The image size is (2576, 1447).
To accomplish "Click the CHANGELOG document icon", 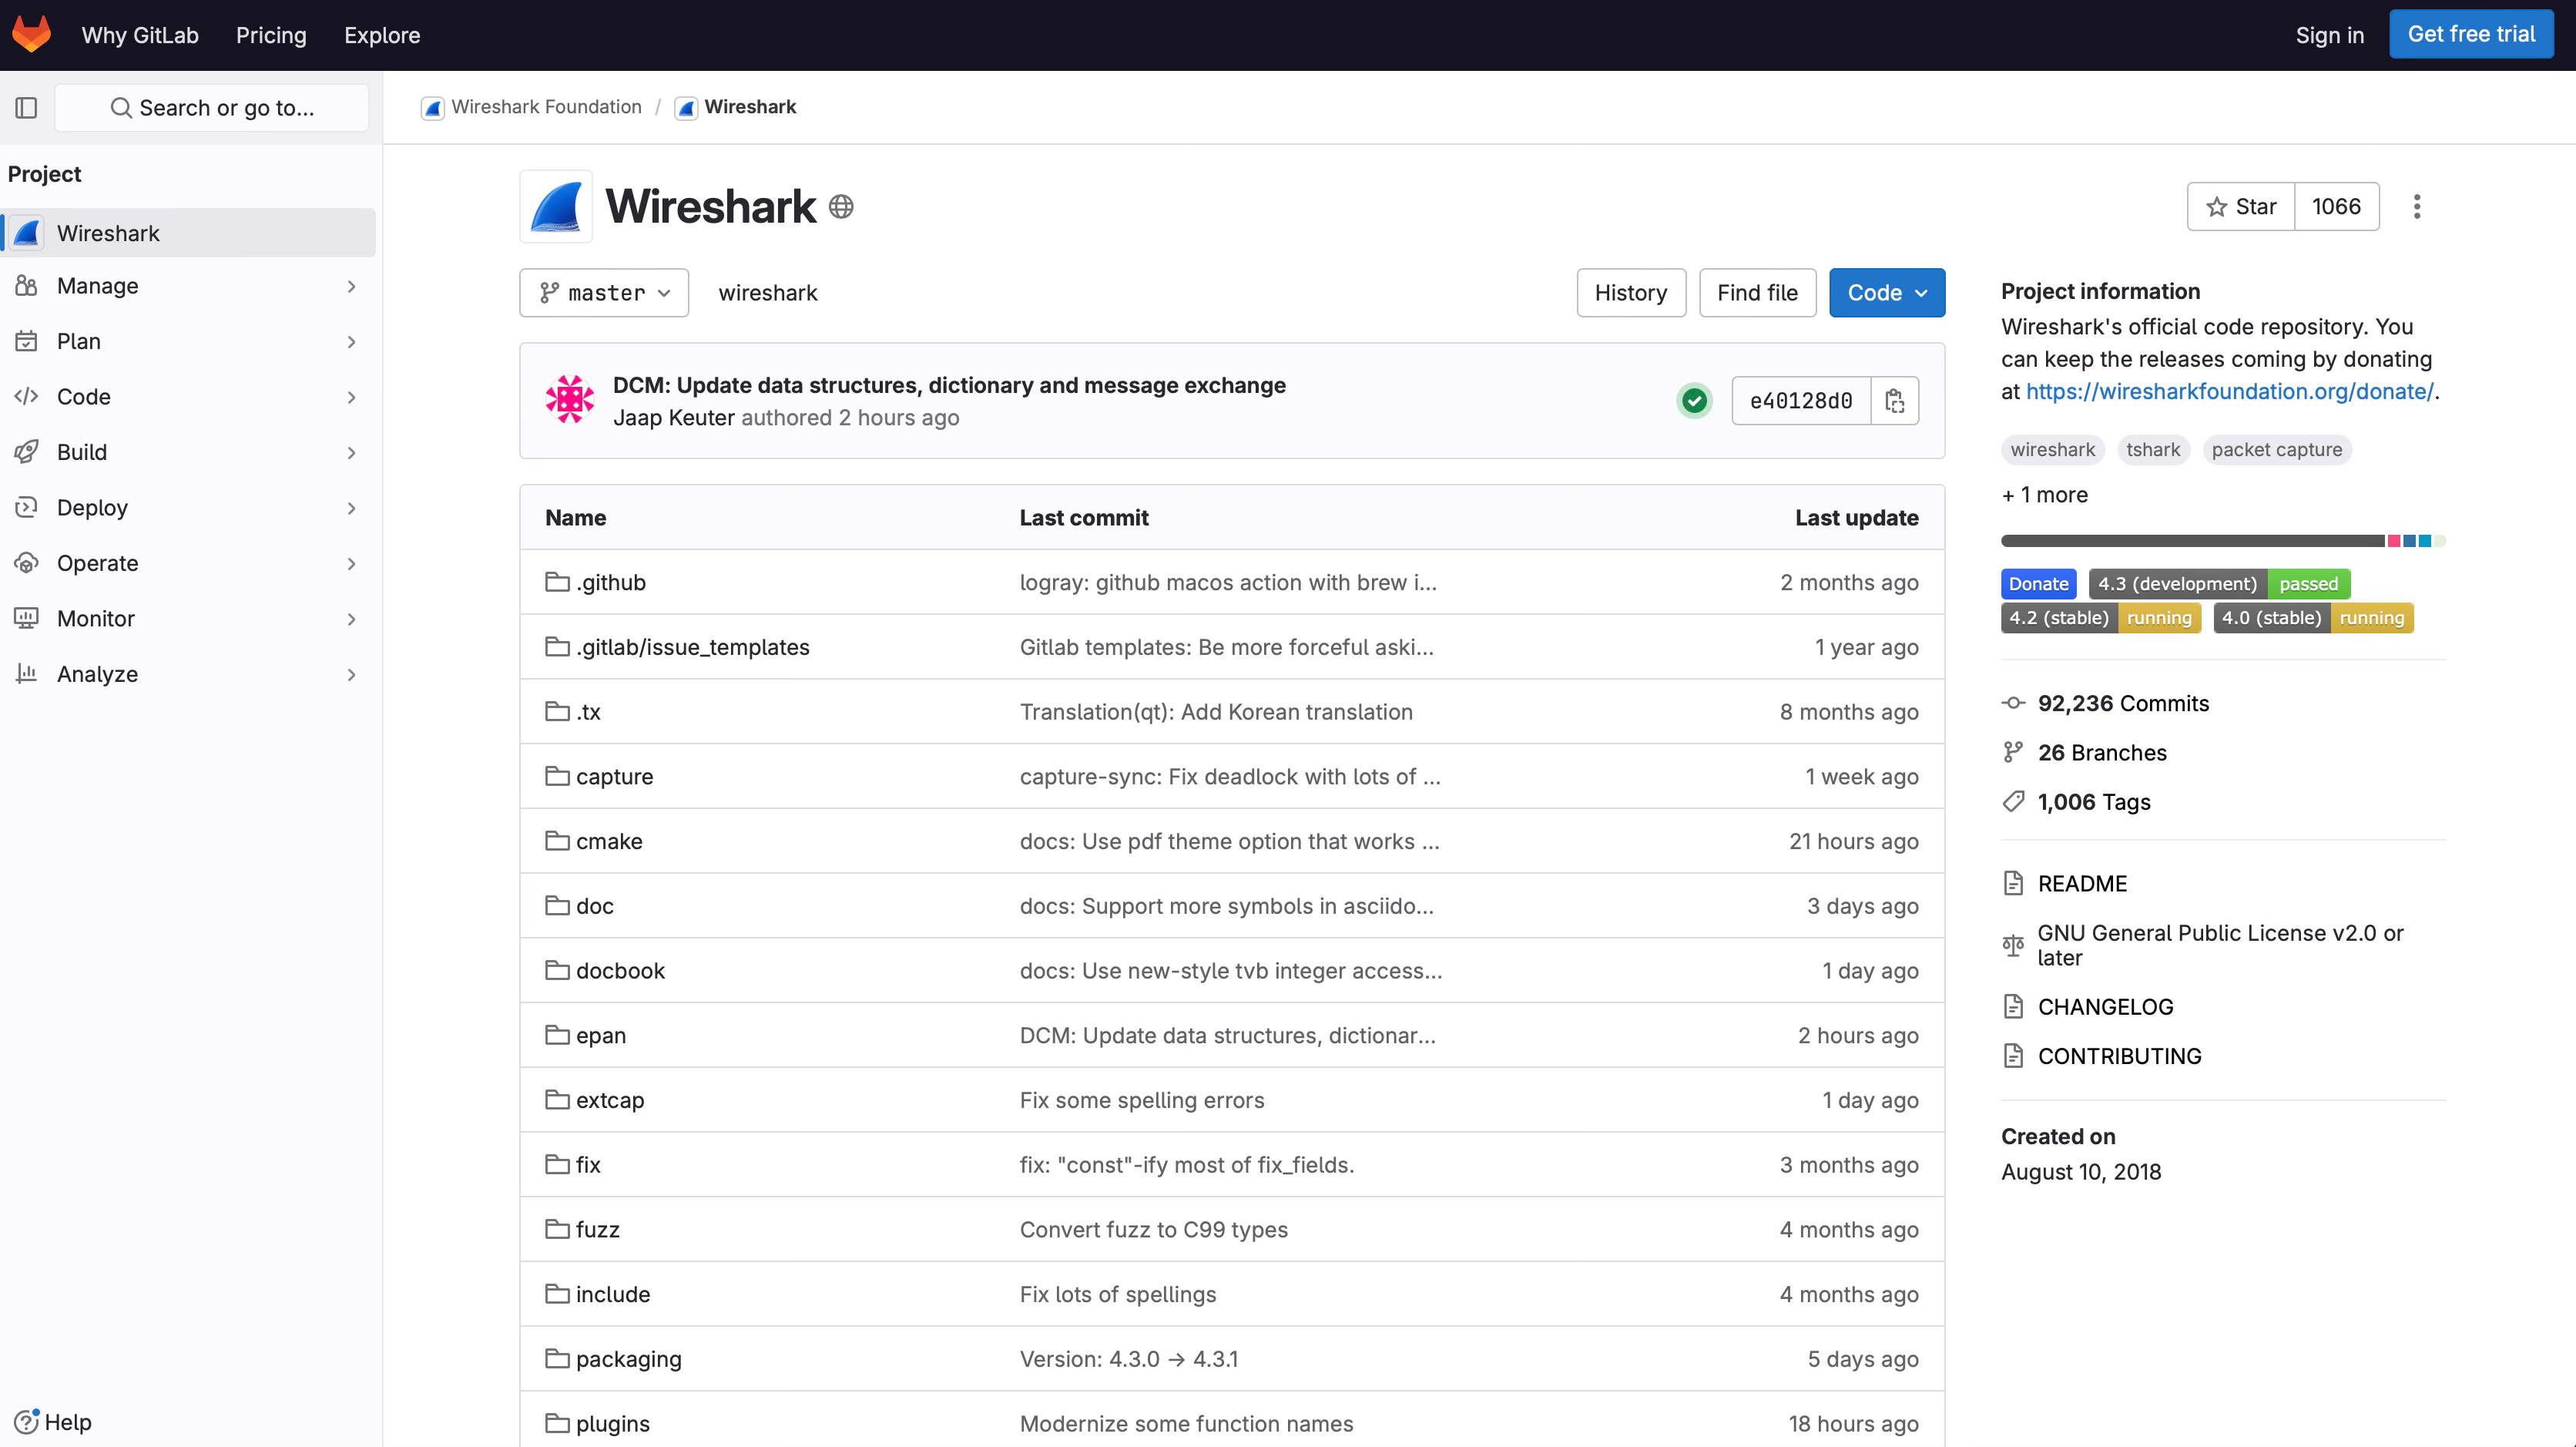I will 2013,1006.
